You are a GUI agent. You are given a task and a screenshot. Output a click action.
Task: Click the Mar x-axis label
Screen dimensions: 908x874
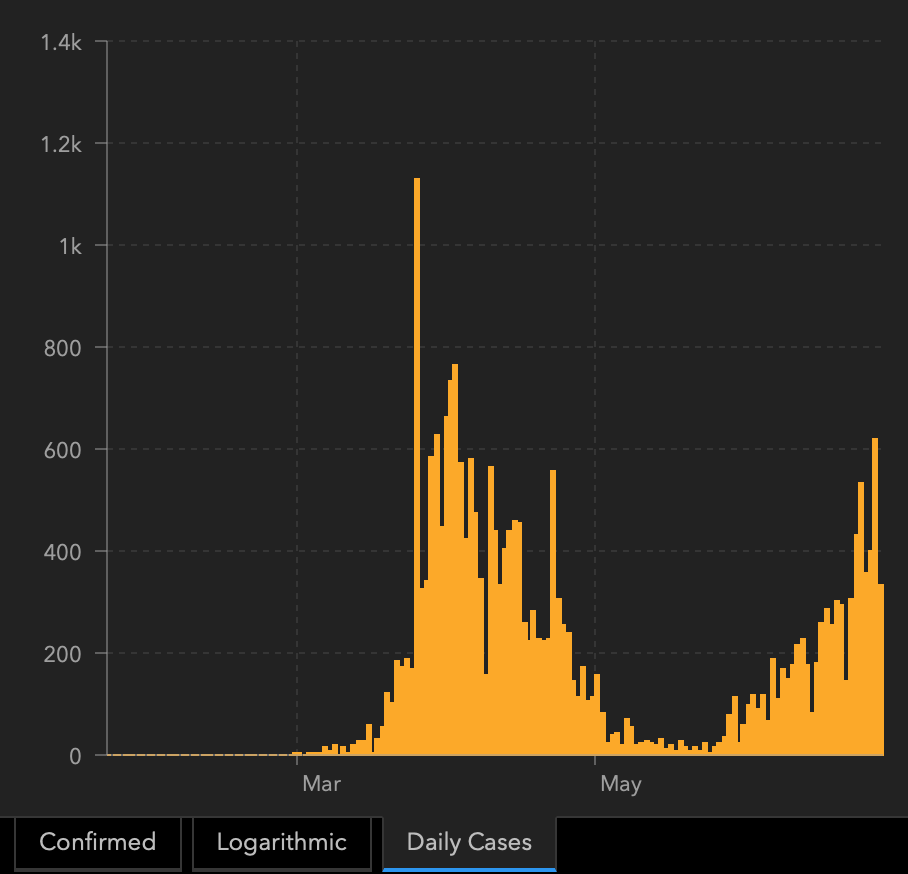click(x=321, y=784)
